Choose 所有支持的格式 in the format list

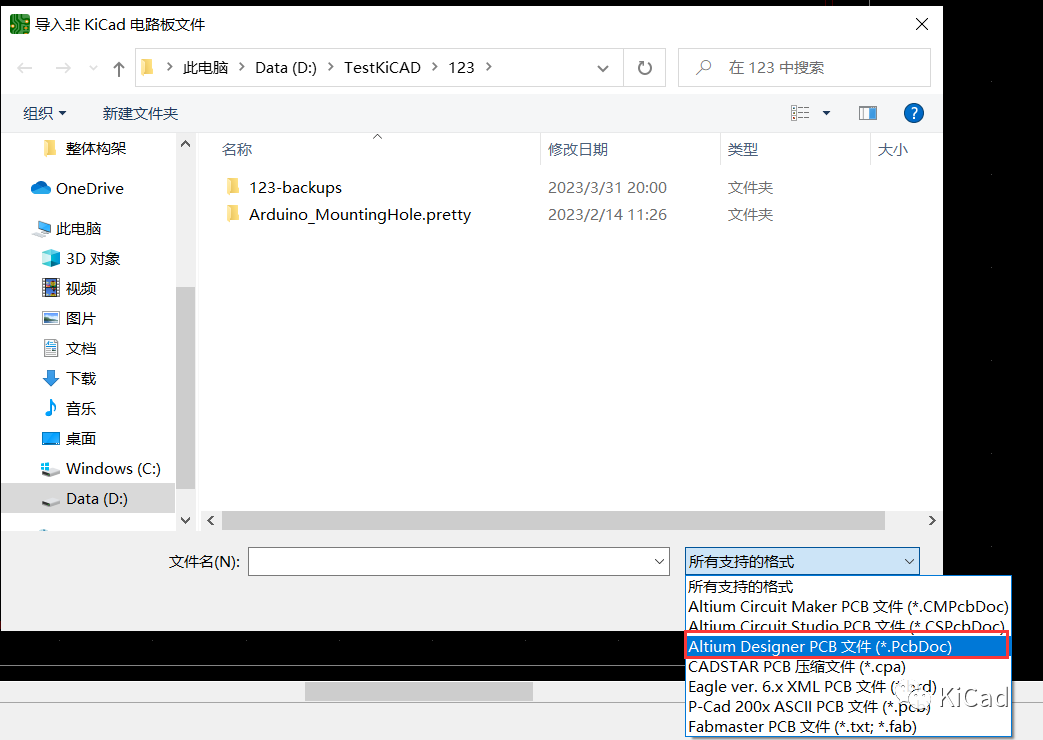tap(848, 587)
